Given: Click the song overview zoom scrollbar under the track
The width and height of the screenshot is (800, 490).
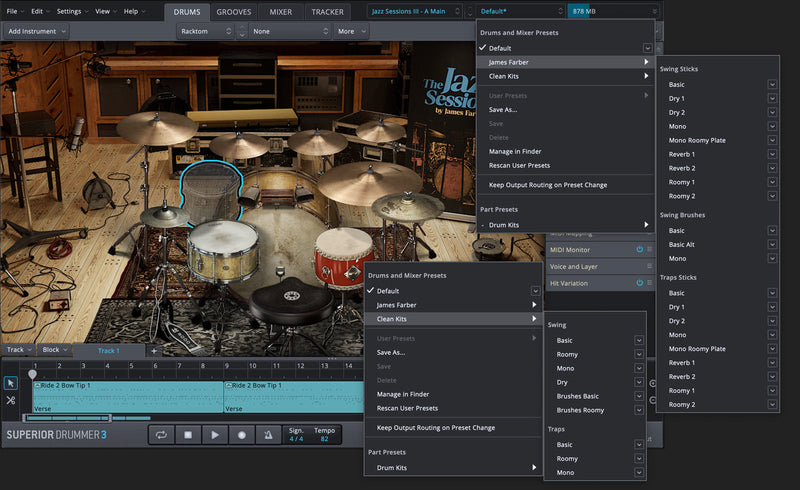Looking at the screenshot, I should [67, 418].
